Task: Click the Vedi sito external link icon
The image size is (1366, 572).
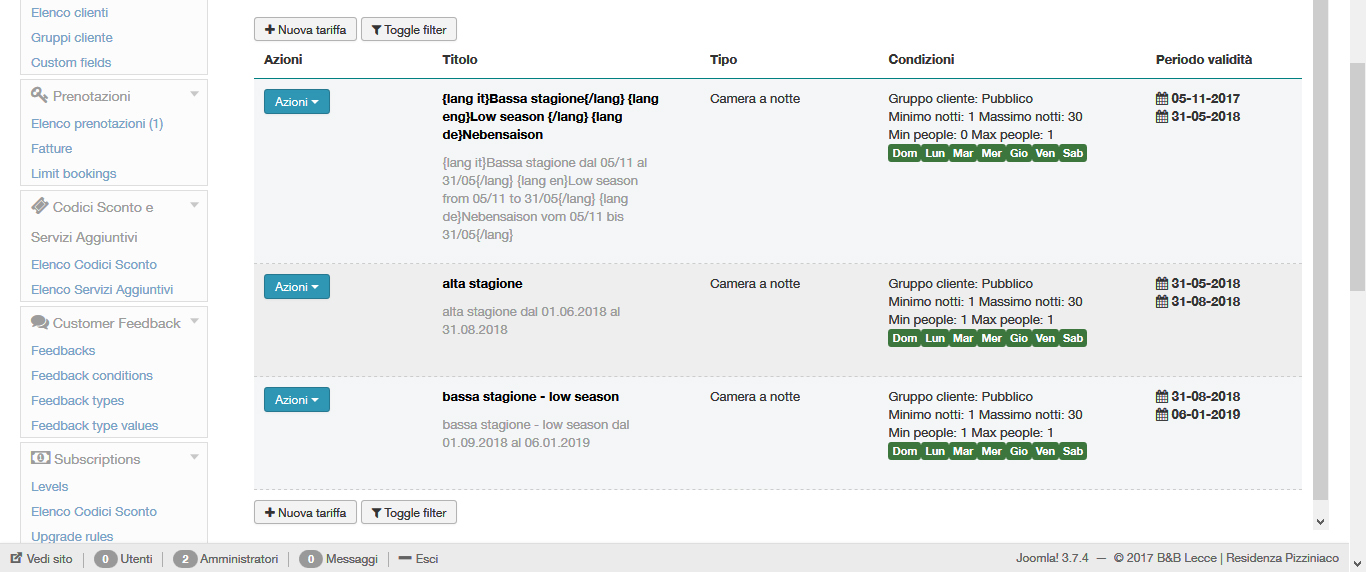Action: pyautogui.click(x=16, y=559)
